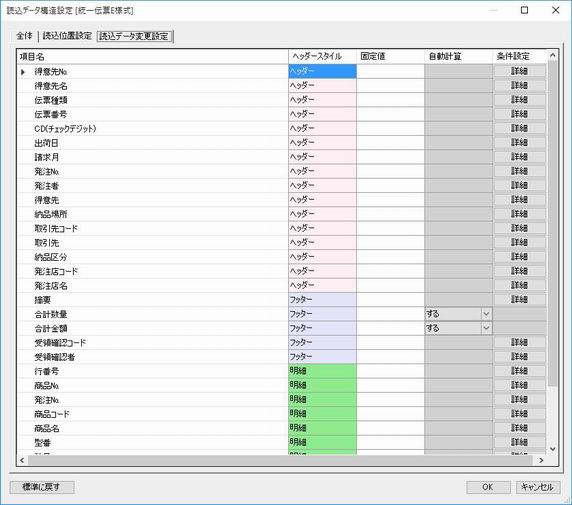Open 詳細 for the 得意先名 row

(519, 85)
